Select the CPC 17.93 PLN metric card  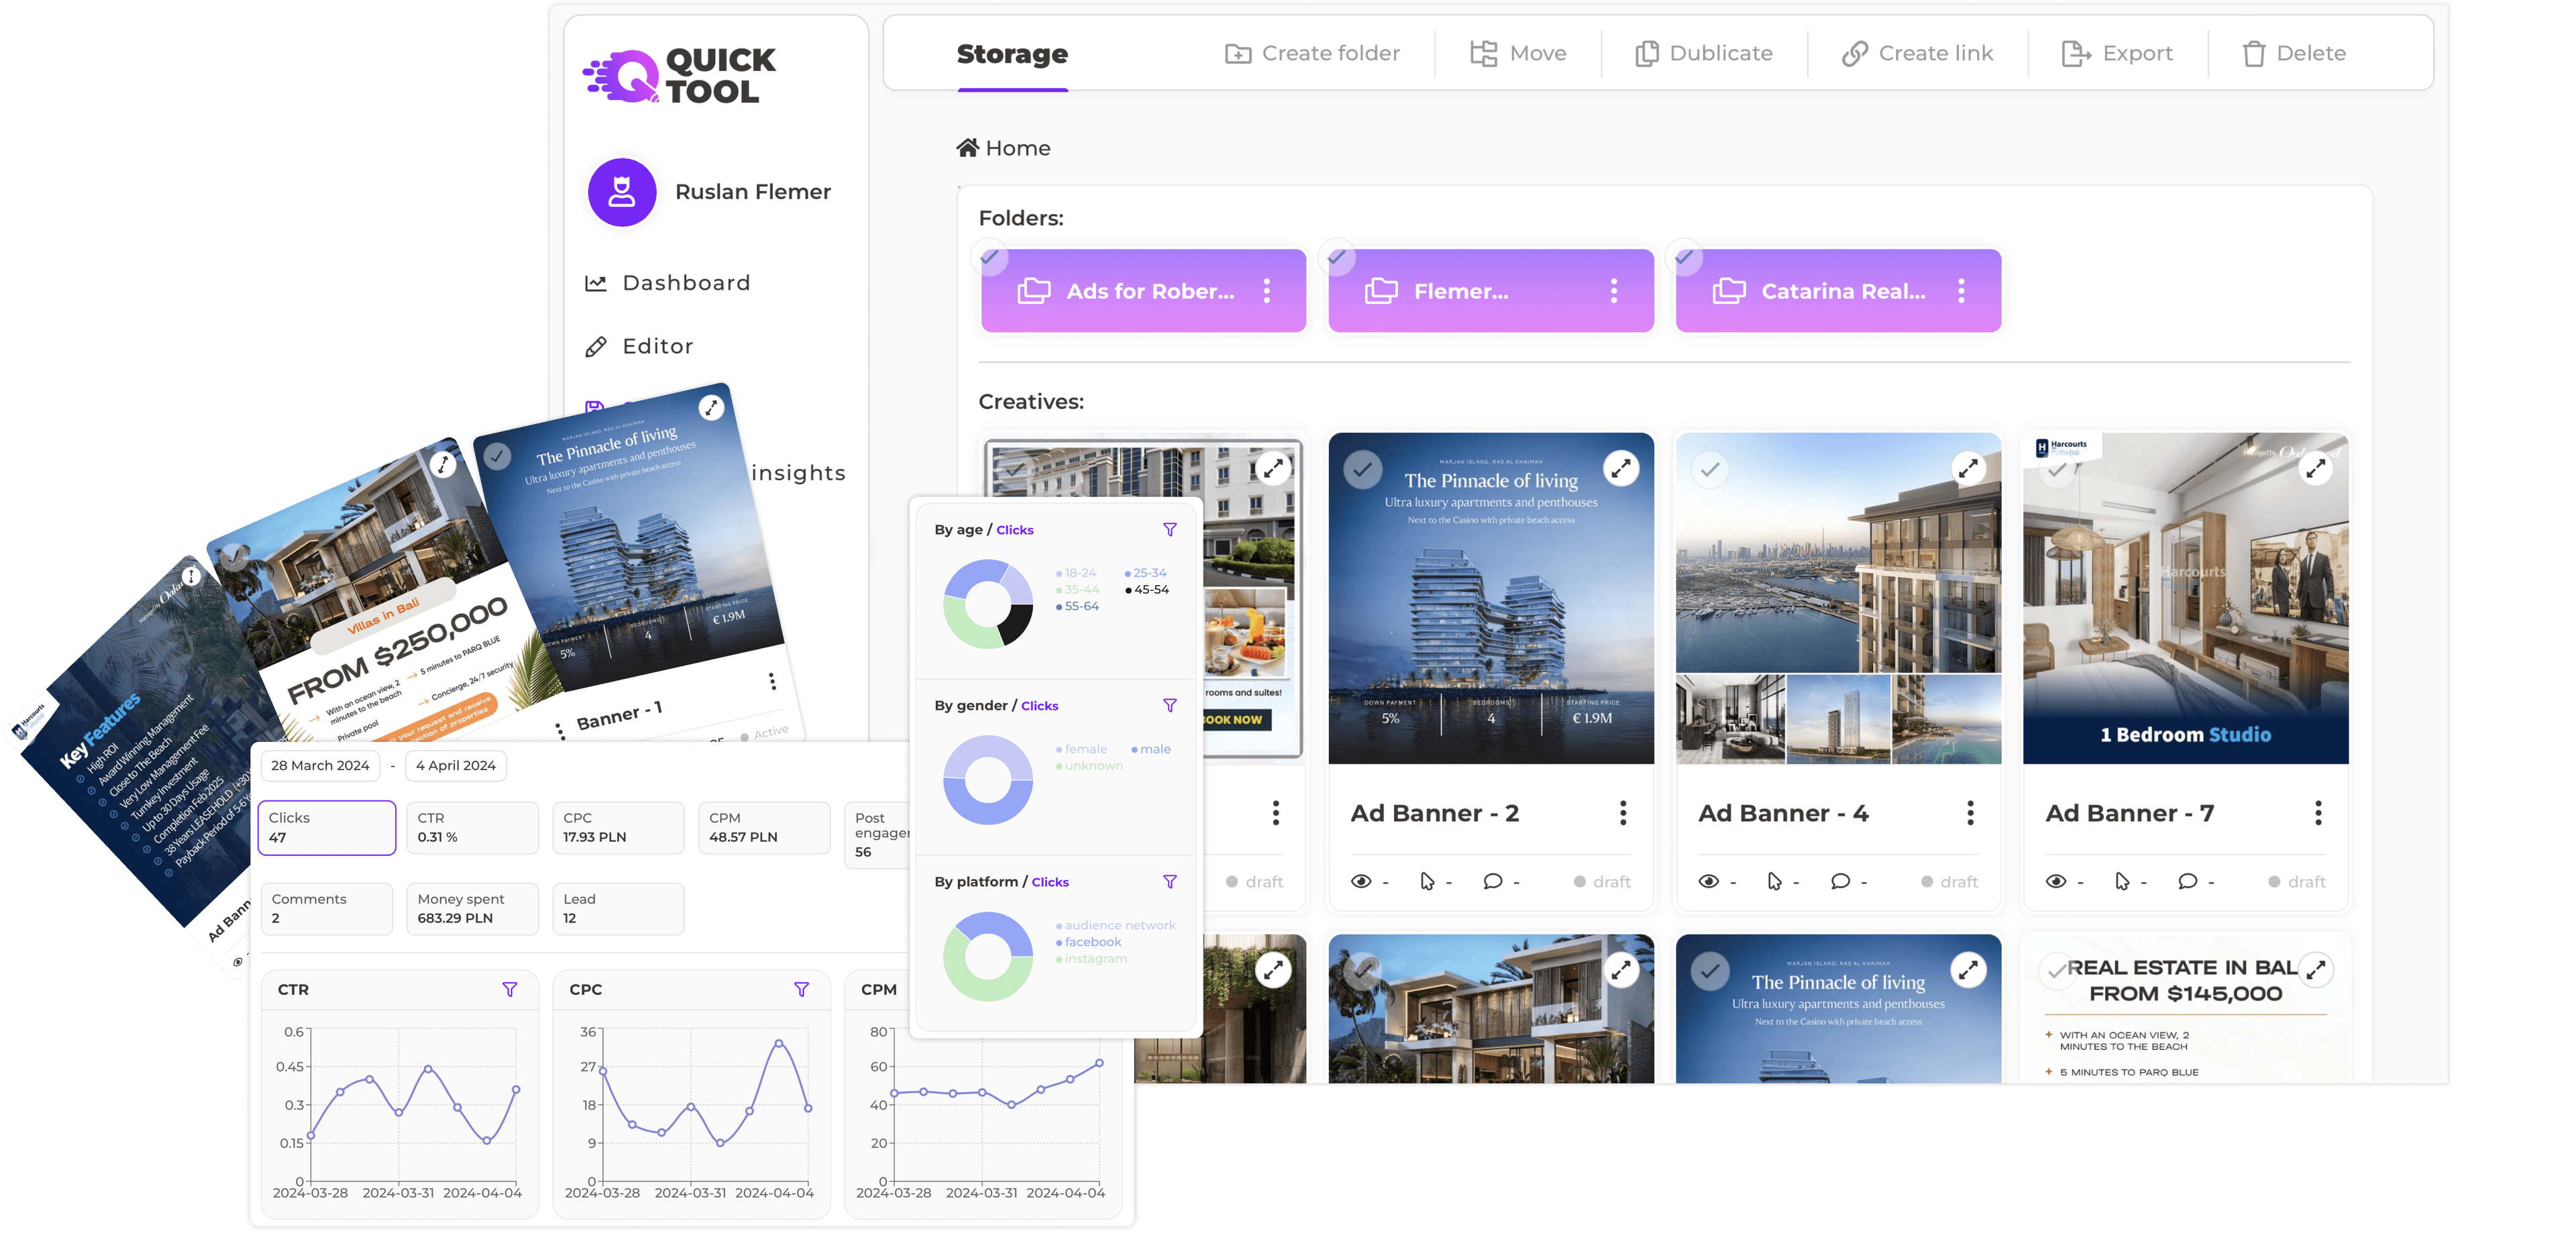click(x=618, y=828)
